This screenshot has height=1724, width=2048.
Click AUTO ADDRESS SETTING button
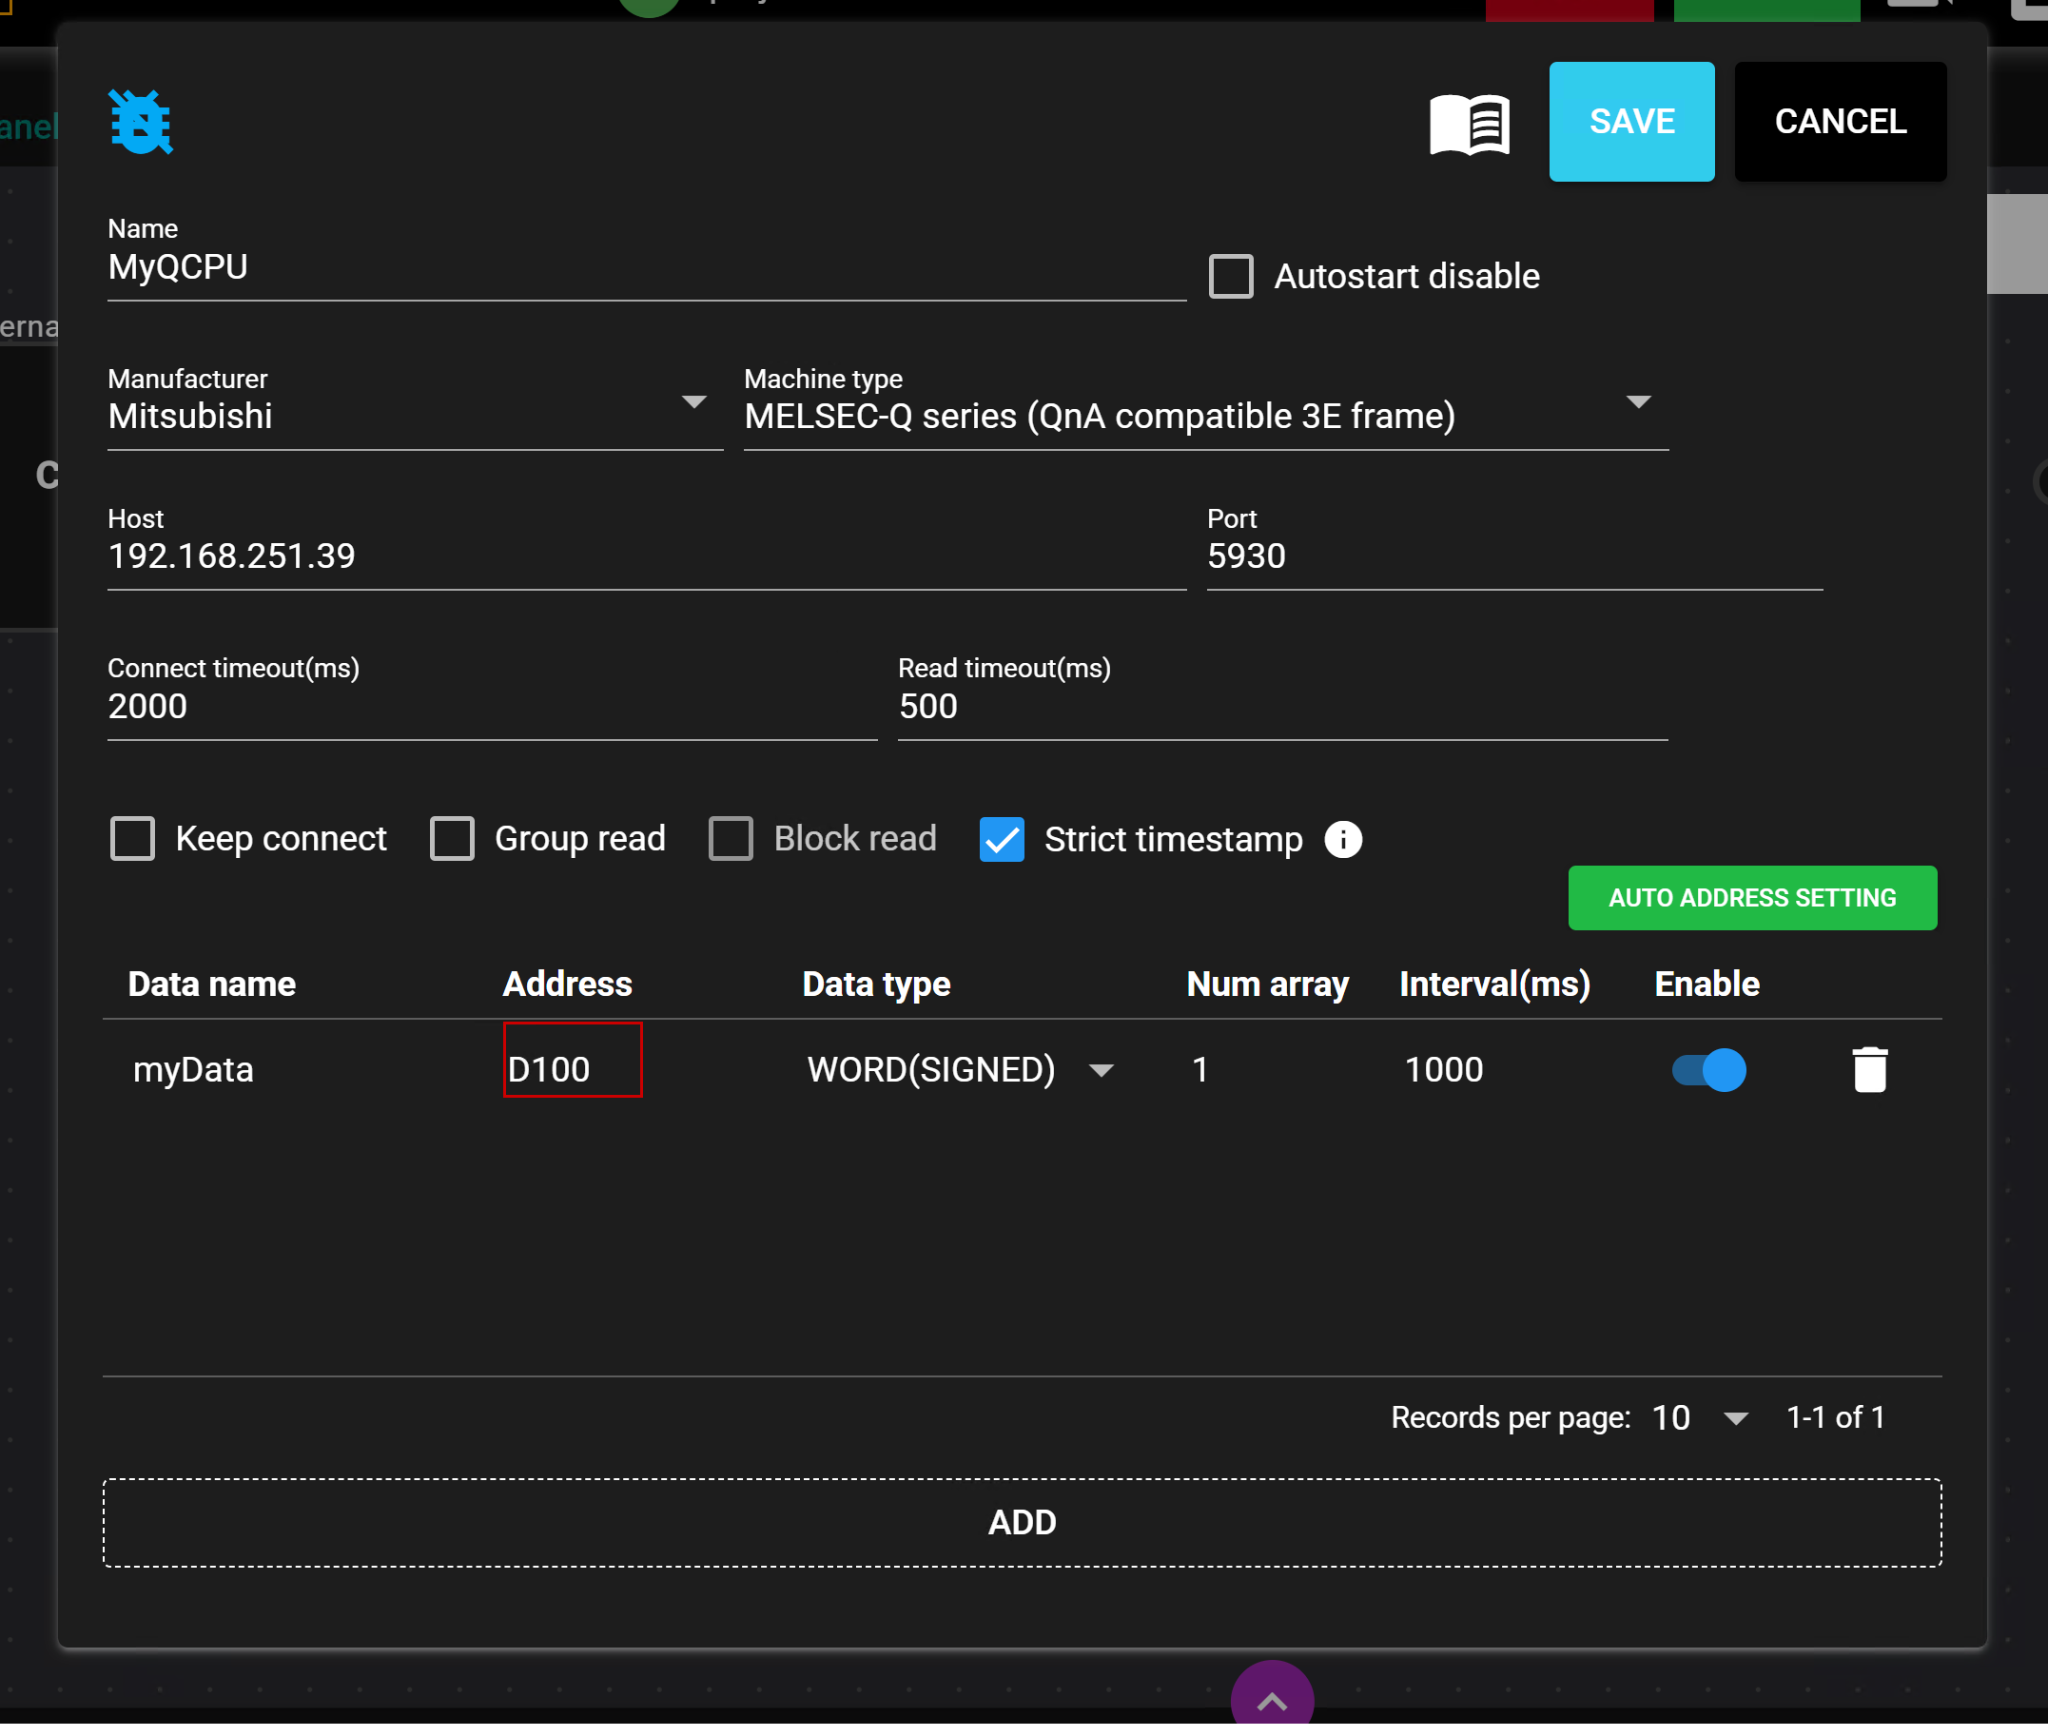1752,898
